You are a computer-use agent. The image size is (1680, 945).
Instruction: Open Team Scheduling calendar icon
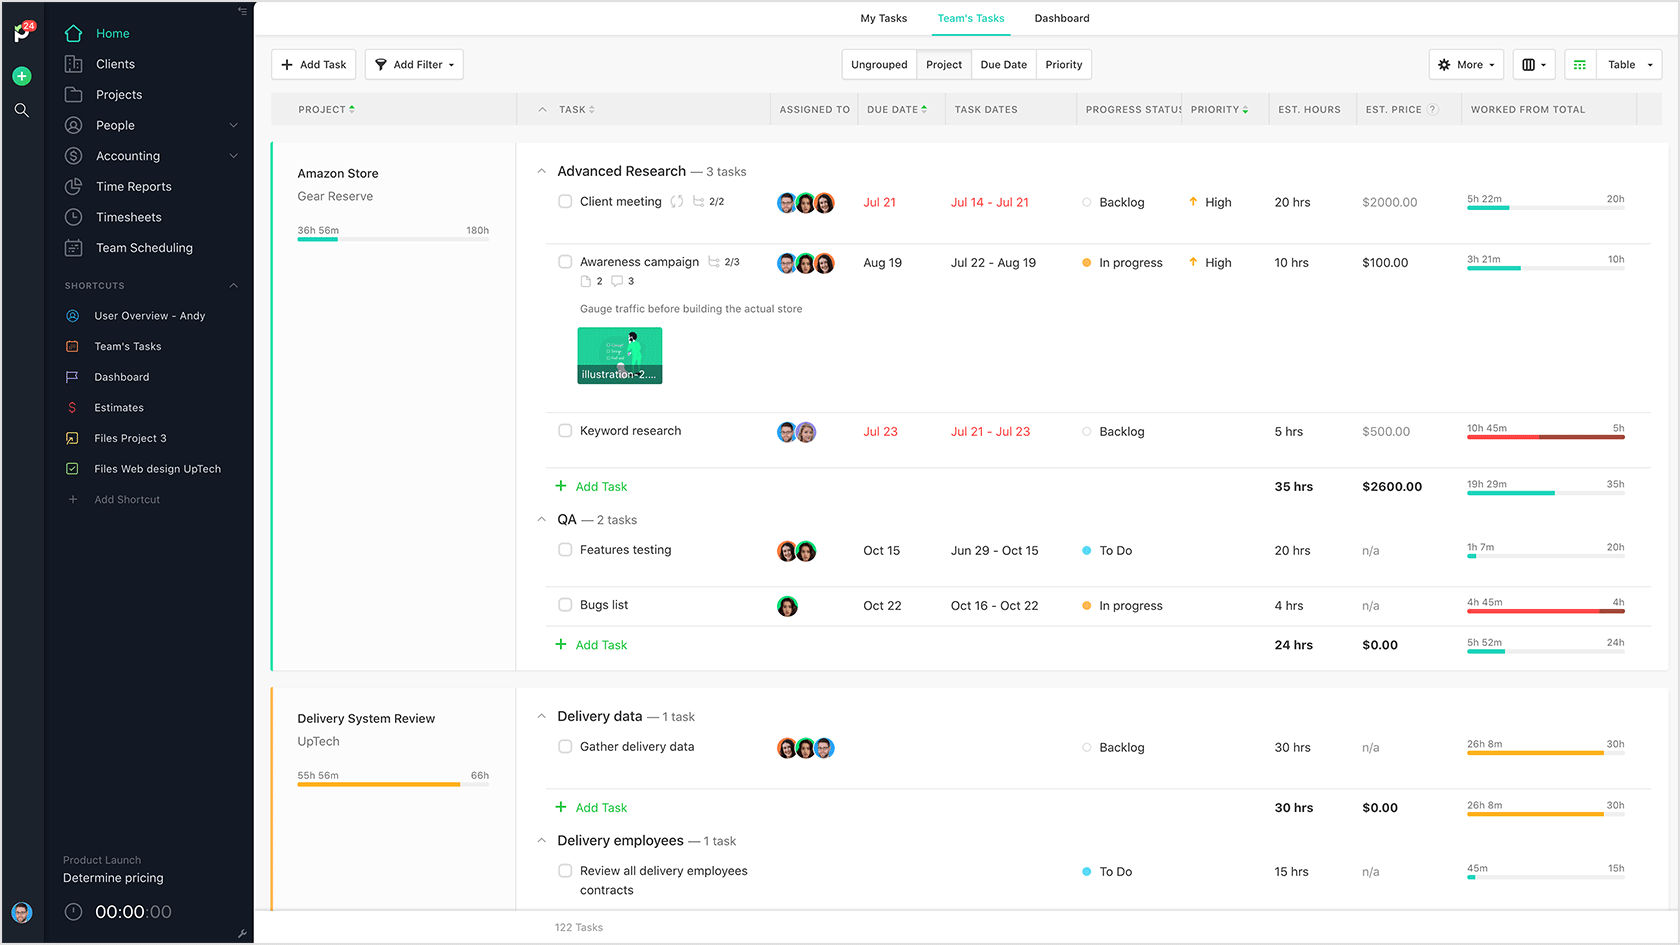click(73, 248)
